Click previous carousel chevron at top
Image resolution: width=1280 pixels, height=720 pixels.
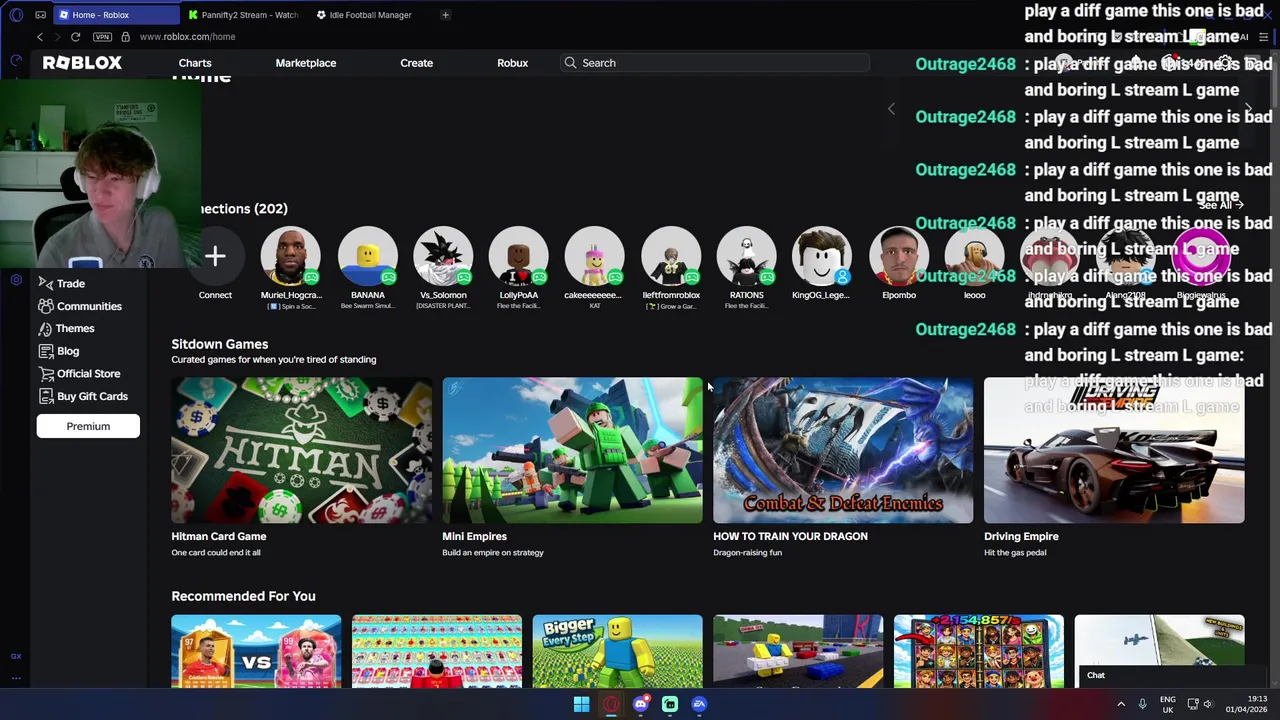(891, 109)
